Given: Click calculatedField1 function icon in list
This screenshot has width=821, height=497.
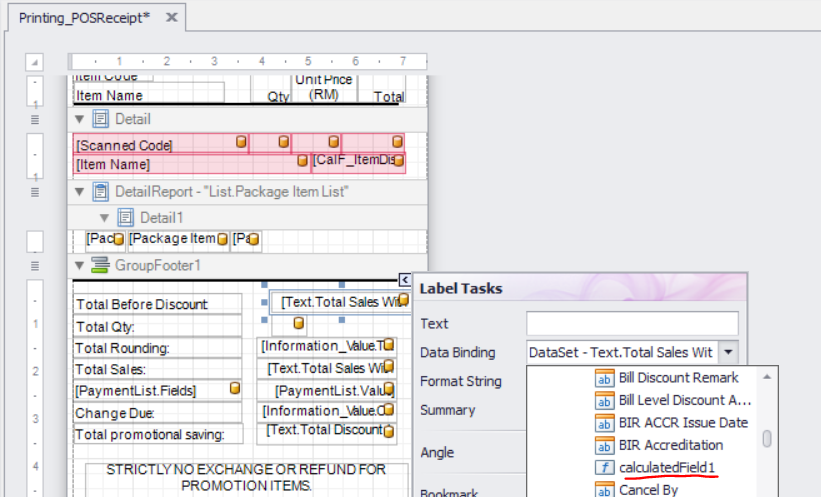Looking at the screenshot, I should click(x=604, y=467).
